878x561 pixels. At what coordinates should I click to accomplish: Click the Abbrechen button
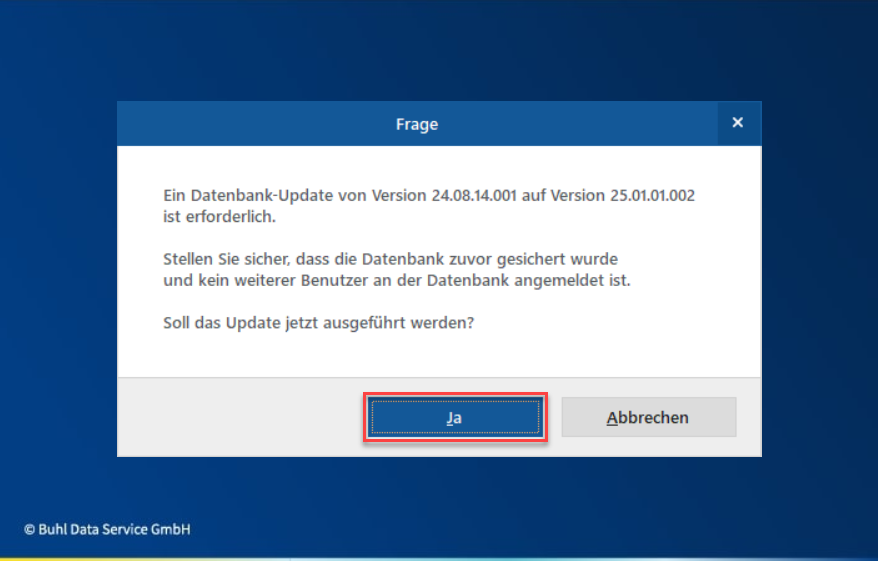click(x=648, y=417)
